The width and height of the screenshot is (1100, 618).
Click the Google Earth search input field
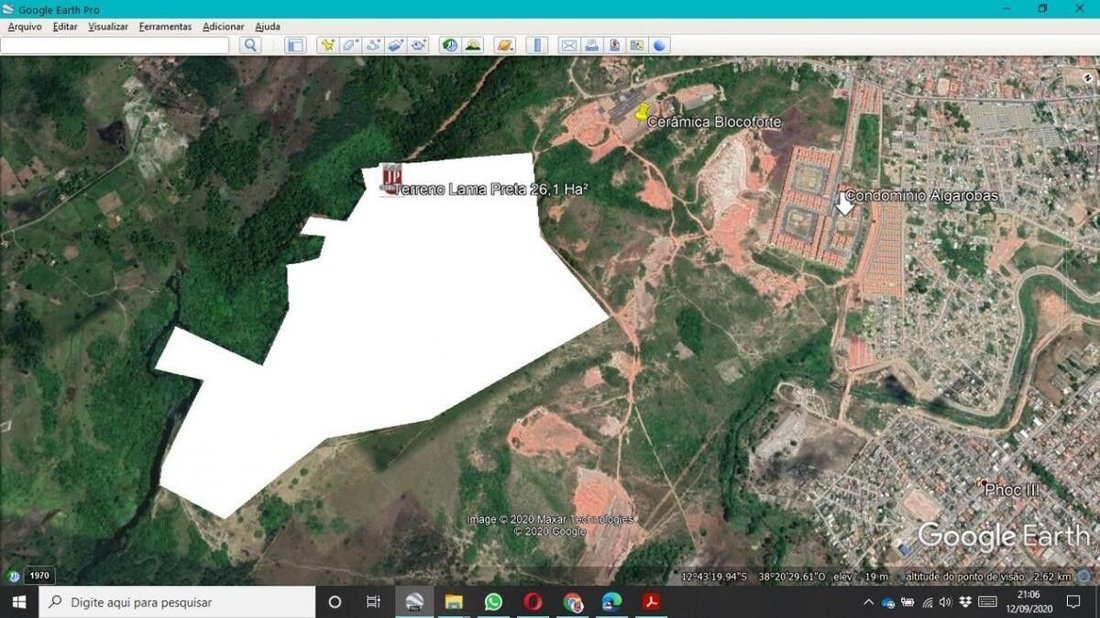114,46
